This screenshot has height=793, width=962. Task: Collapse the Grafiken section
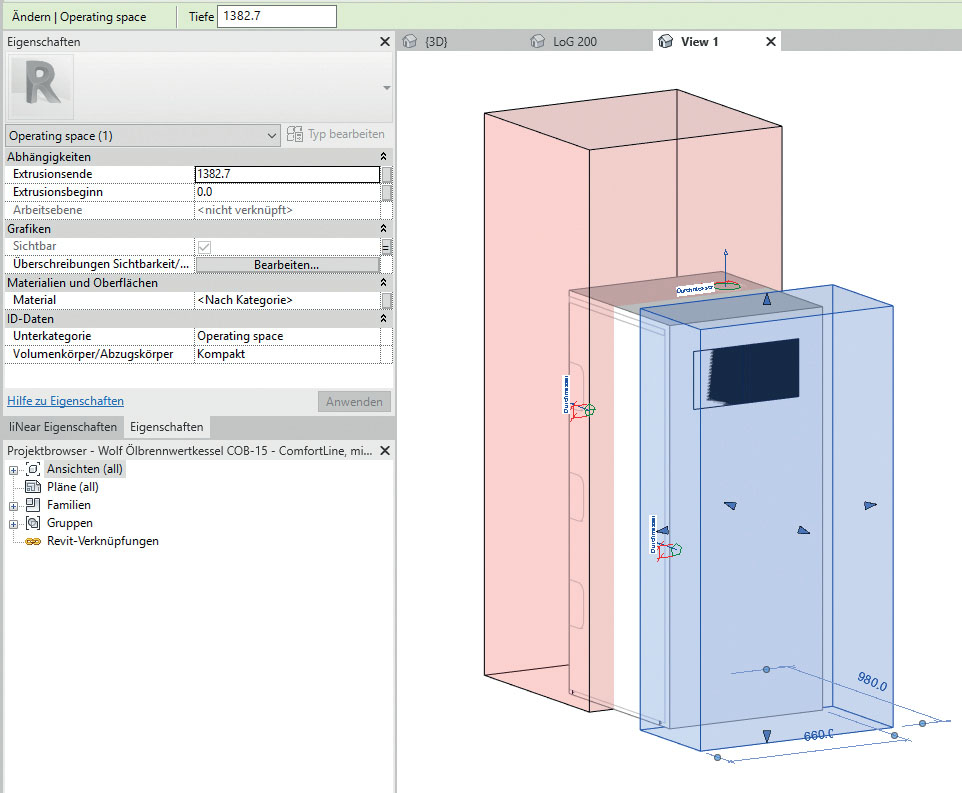pyautogui.click(x=383, y=229)
